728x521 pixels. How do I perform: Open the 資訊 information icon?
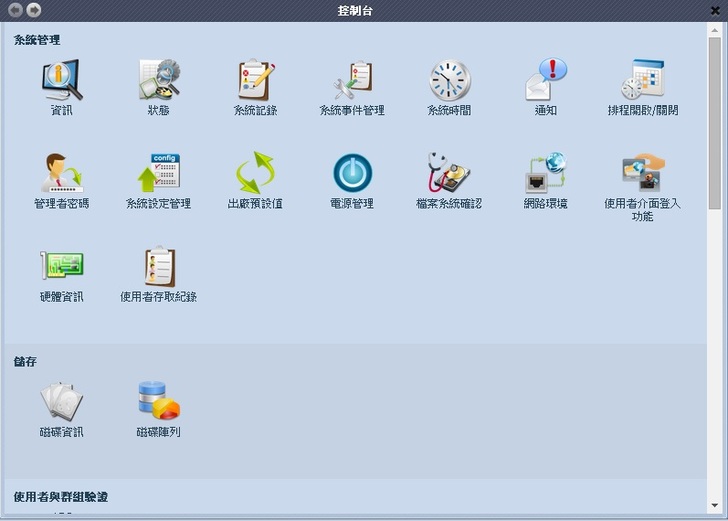click(62, 80)
